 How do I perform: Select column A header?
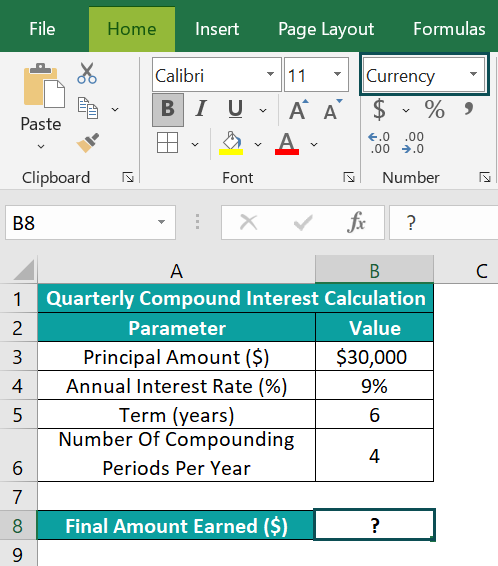(x=176, y=270)
